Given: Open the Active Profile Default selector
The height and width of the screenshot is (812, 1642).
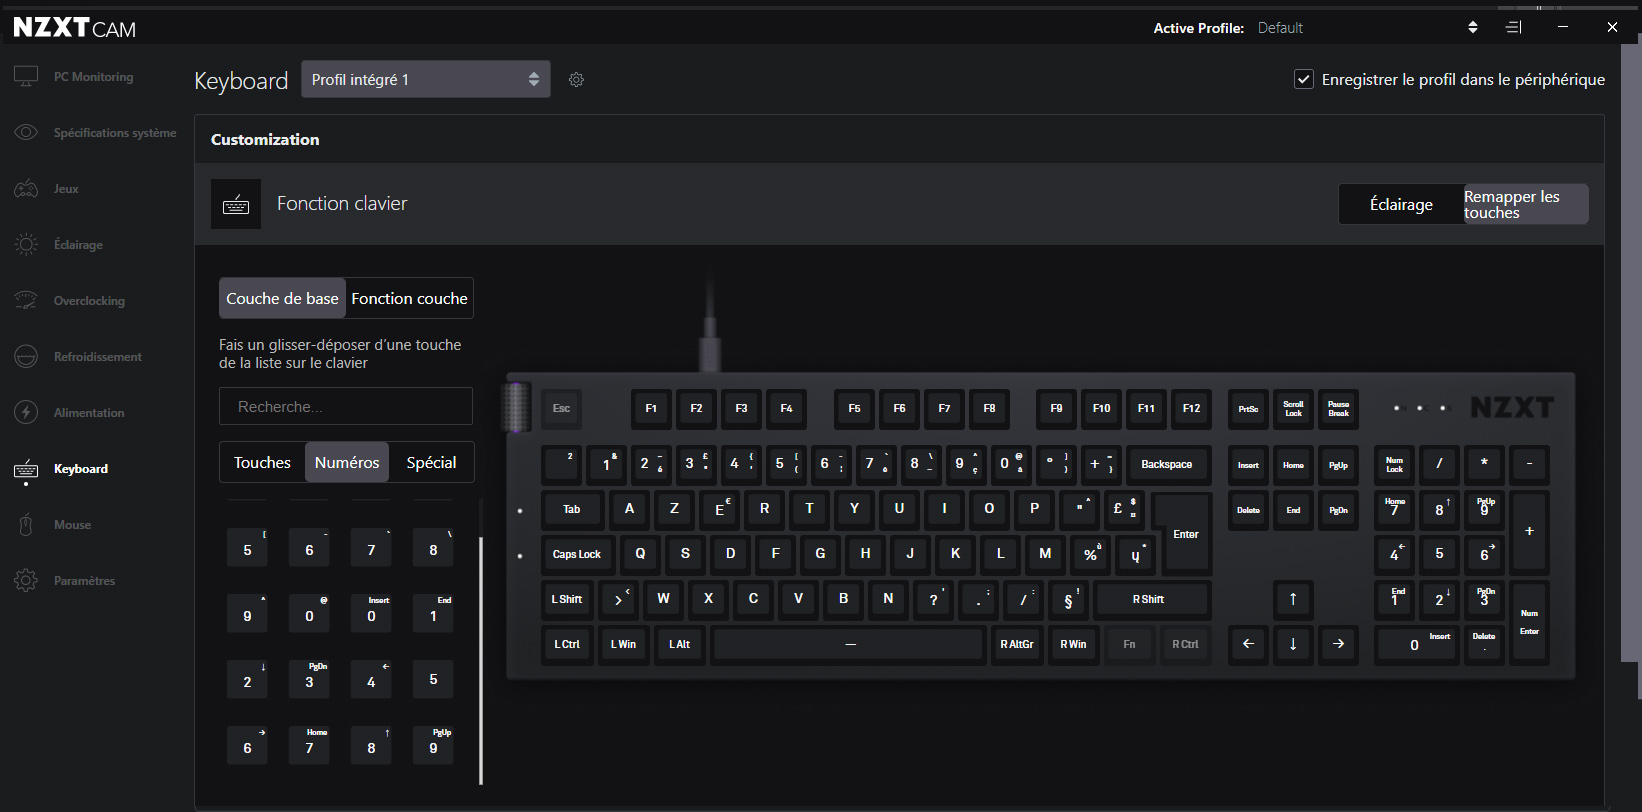Looking at the screenshot, I should [x=1472, y=28].
